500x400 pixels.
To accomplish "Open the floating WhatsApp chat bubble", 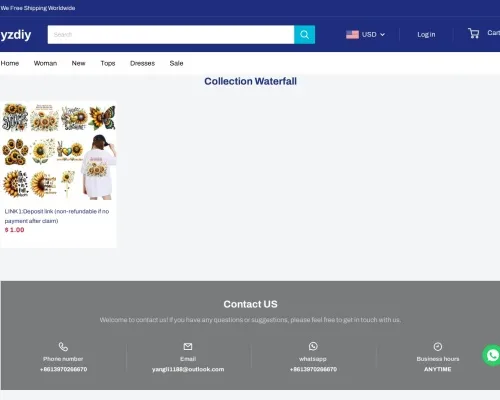I will (x=492, y=355).
